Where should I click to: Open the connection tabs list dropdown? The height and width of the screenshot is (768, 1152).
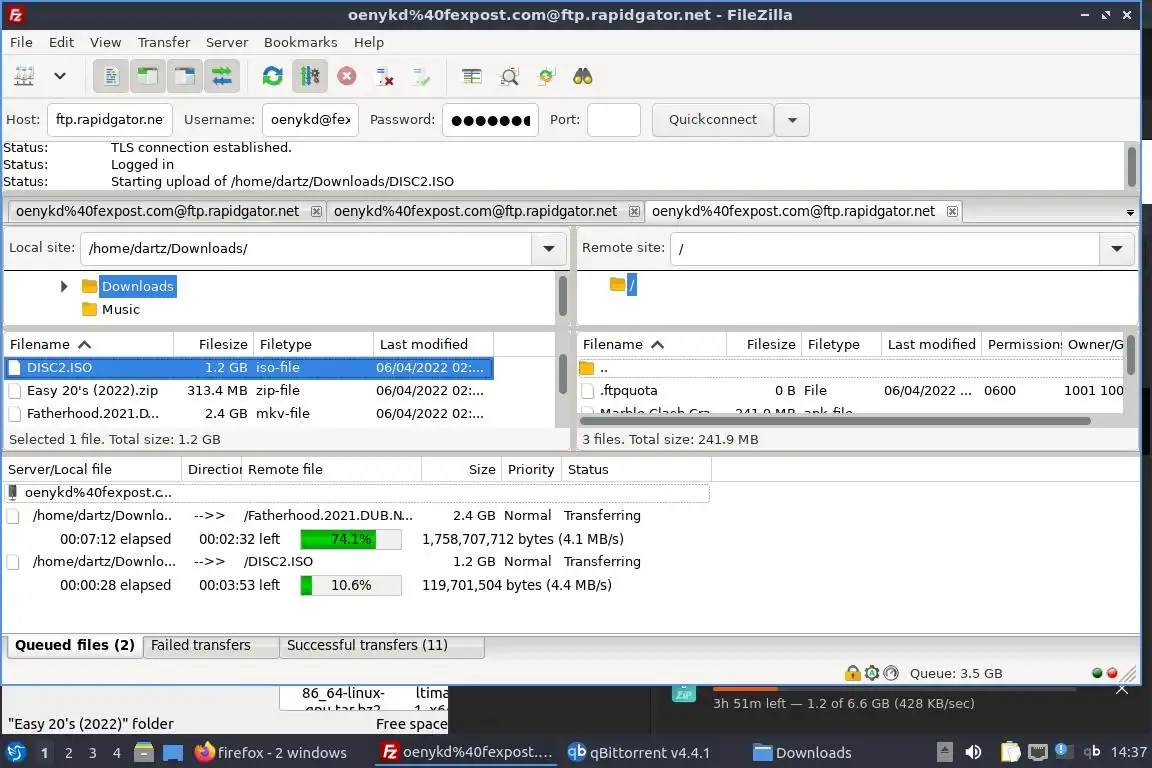[x=1130, y=212]
